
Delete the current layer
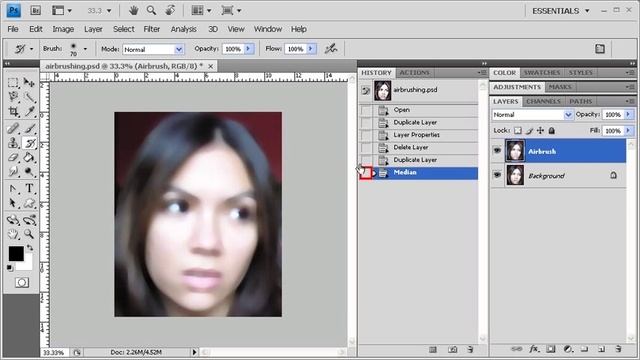(618, 349)
